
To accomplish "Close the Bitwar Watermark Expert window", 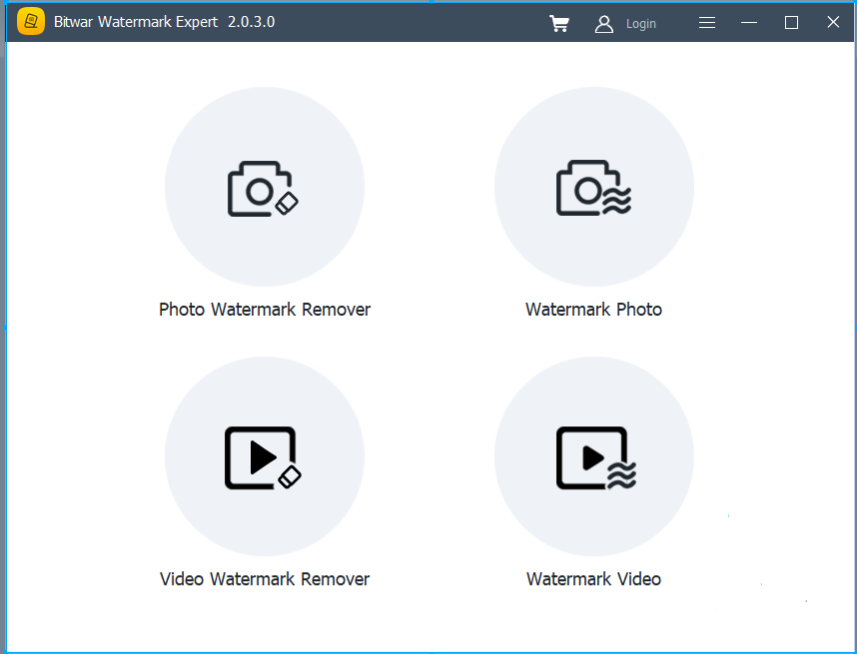I will (833, 22).
